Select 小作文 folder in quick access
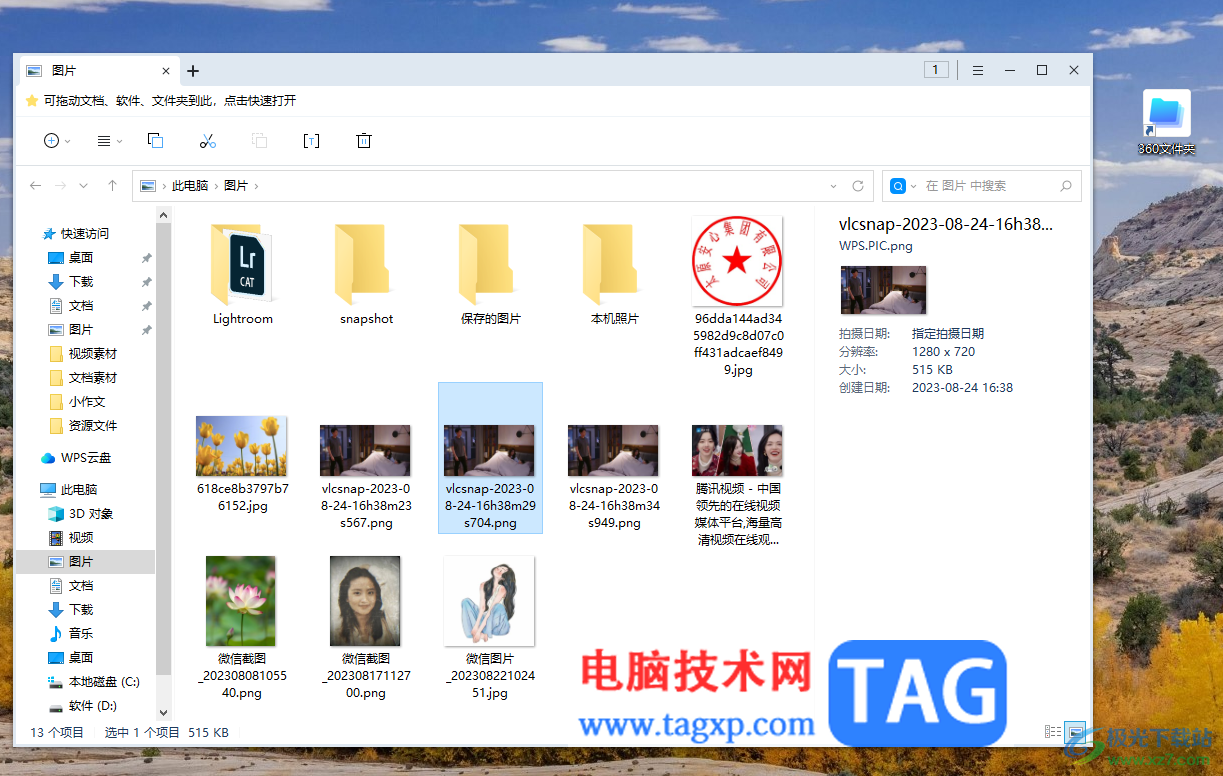Image resolution: width=1223 pixels, height=776 pixels. coord(78,402)
